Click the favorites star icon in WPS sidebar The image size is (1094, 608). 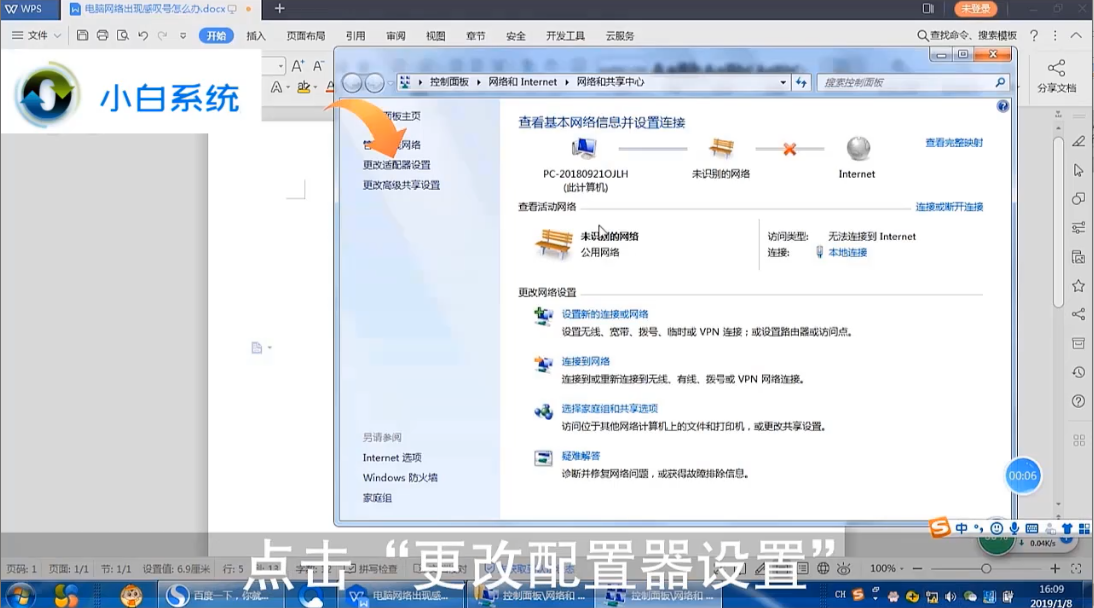coord(1079,286)
